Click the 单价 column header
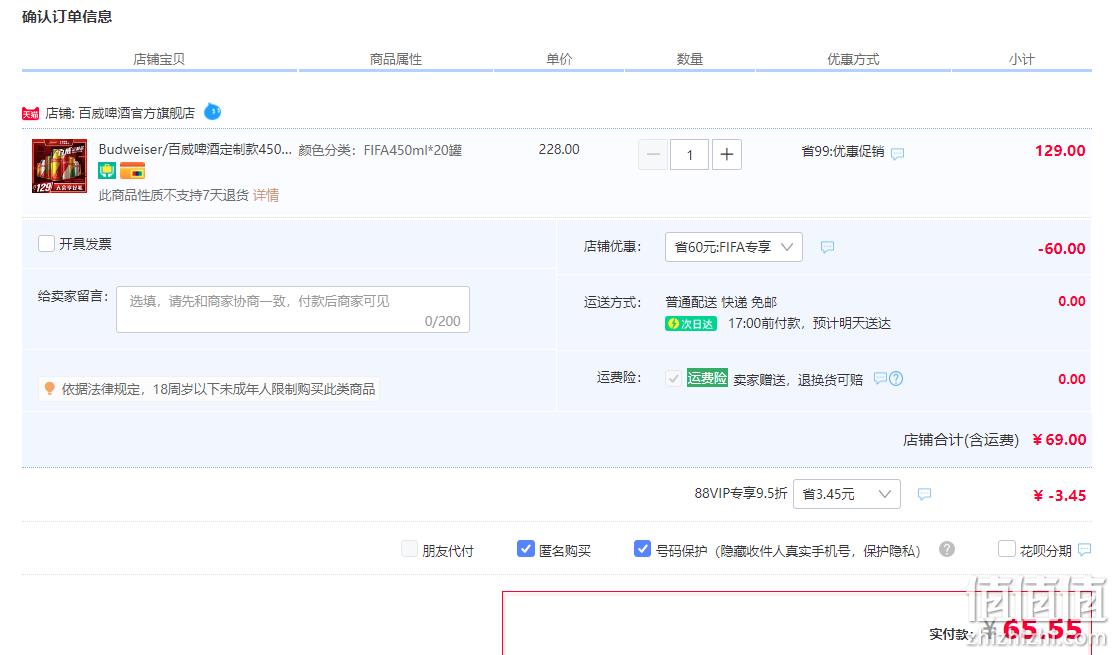1116x655 pixels. coord(559,59)
